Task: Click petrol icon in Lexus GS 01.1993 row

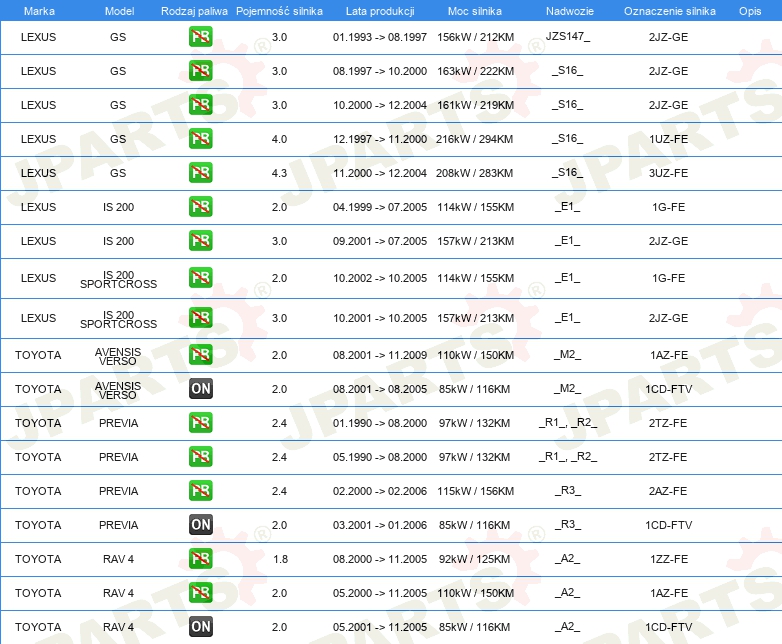Action: 200,37
